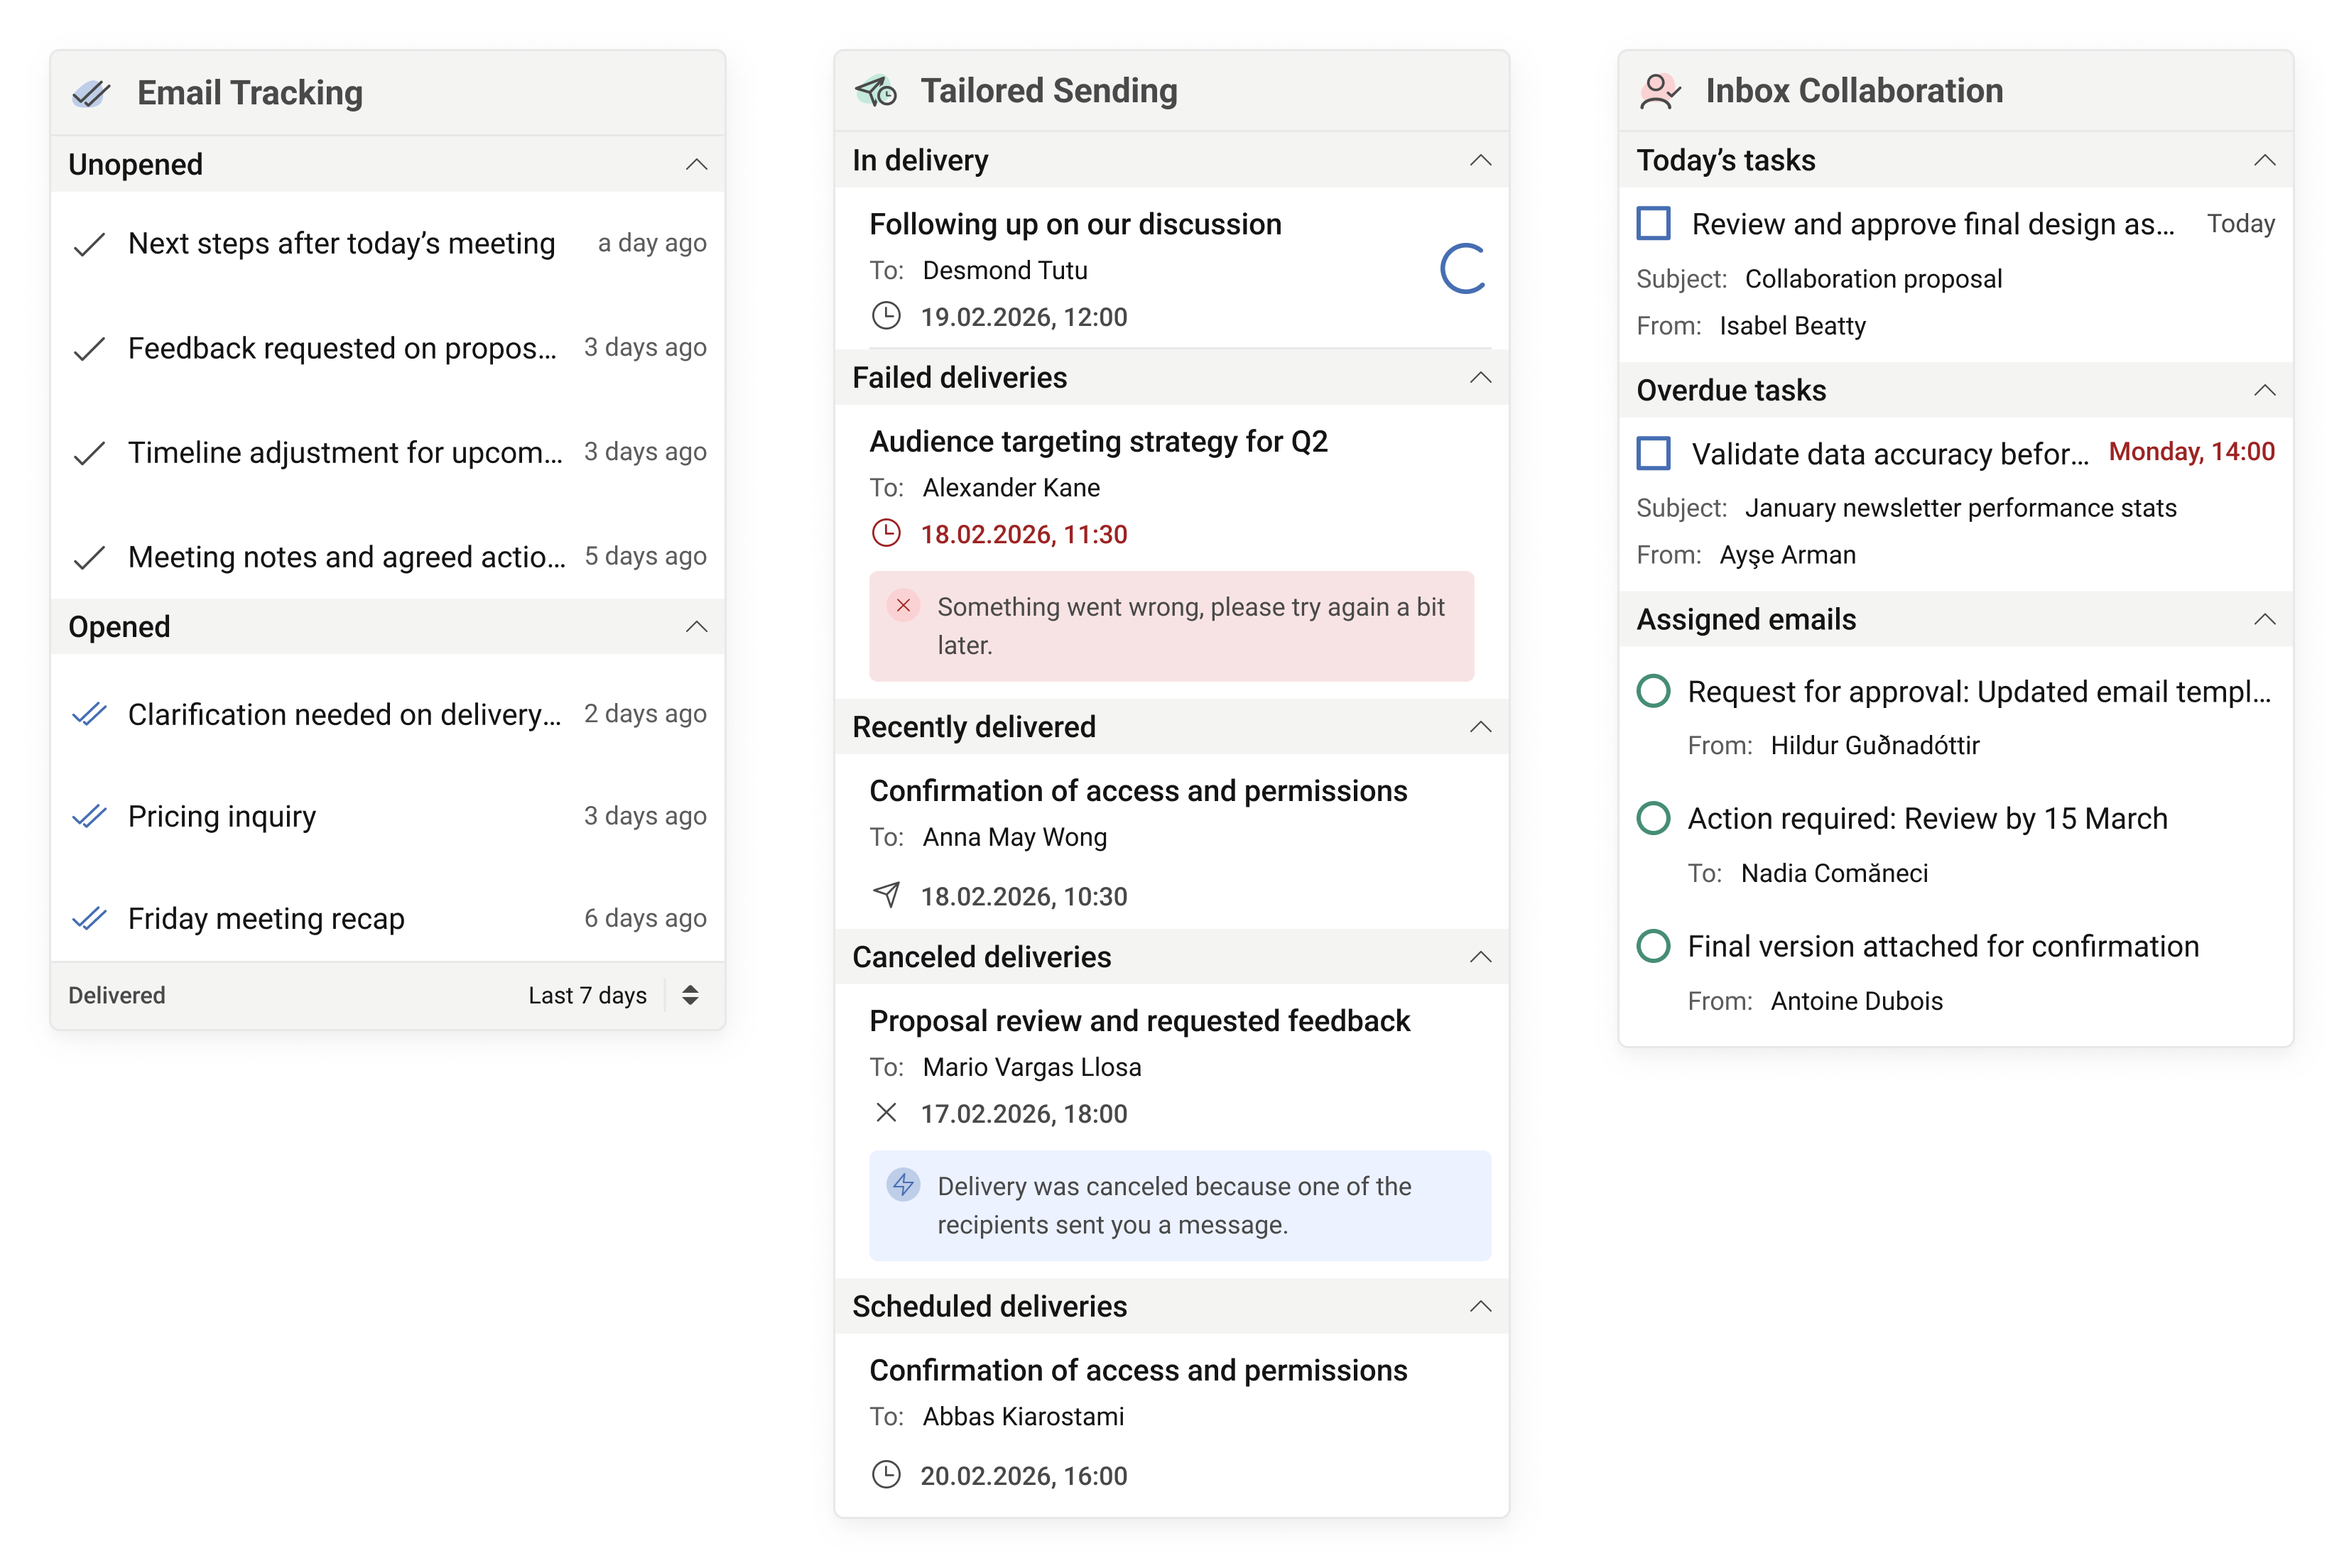Image resolution: width=2344 pixels, height=1568 pixels.
Task: Click the loading spinner for Desmond Tutu delivery
Action: pyautogui.click(x=1464, y=269)
